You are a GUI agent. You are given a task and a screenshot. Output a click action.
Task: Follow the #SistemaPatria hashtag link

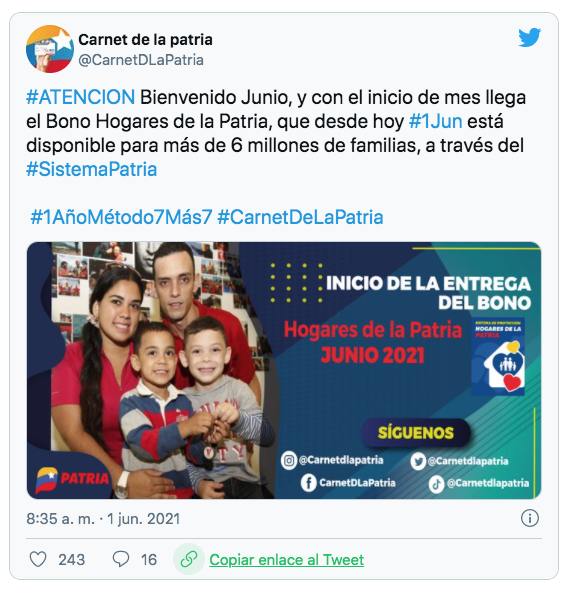click(x=92, y=169)
